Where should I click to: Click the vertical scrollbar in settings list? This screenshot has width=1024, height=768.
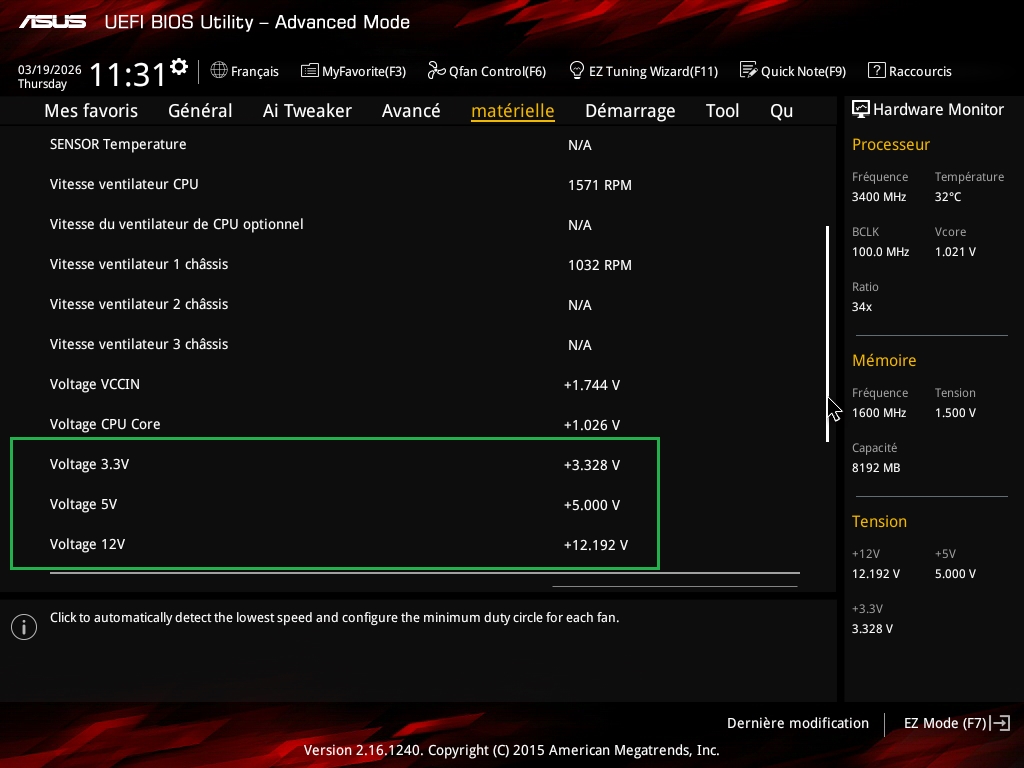pos(827,333)
